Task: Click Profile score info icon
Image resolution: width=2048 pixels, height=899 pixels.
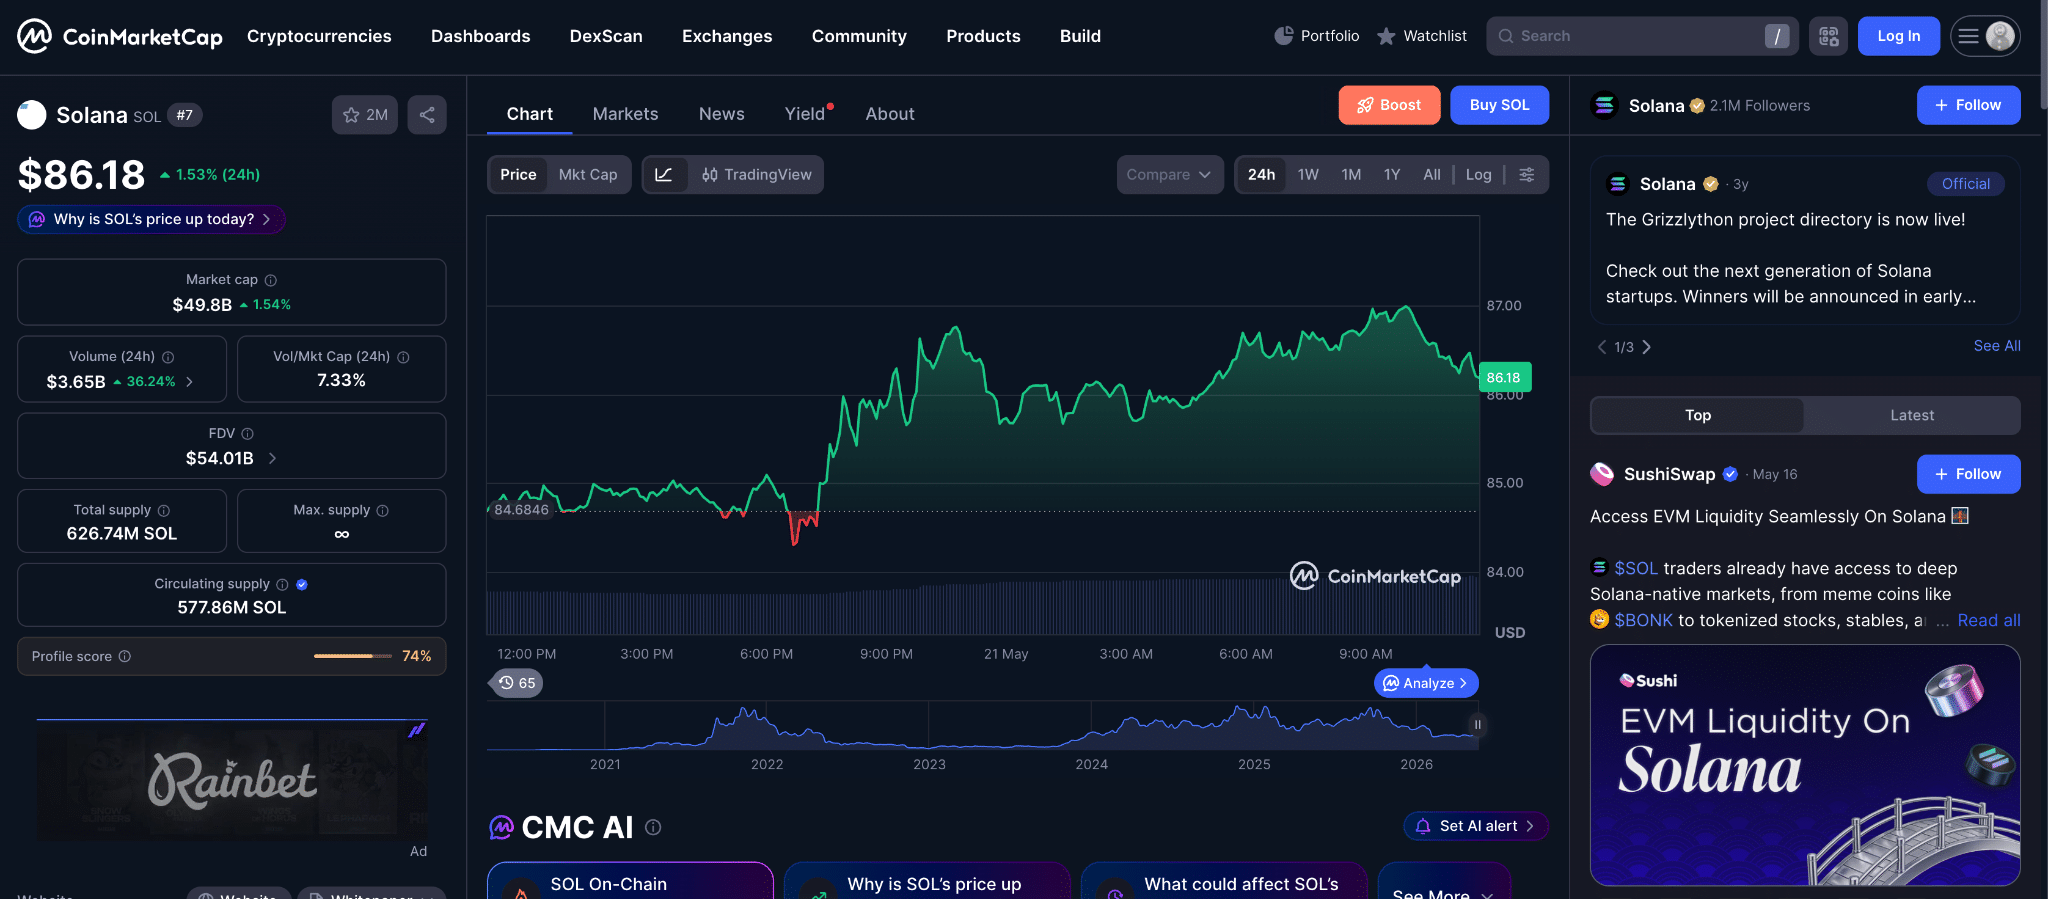Action: click(x=125, y=656)
